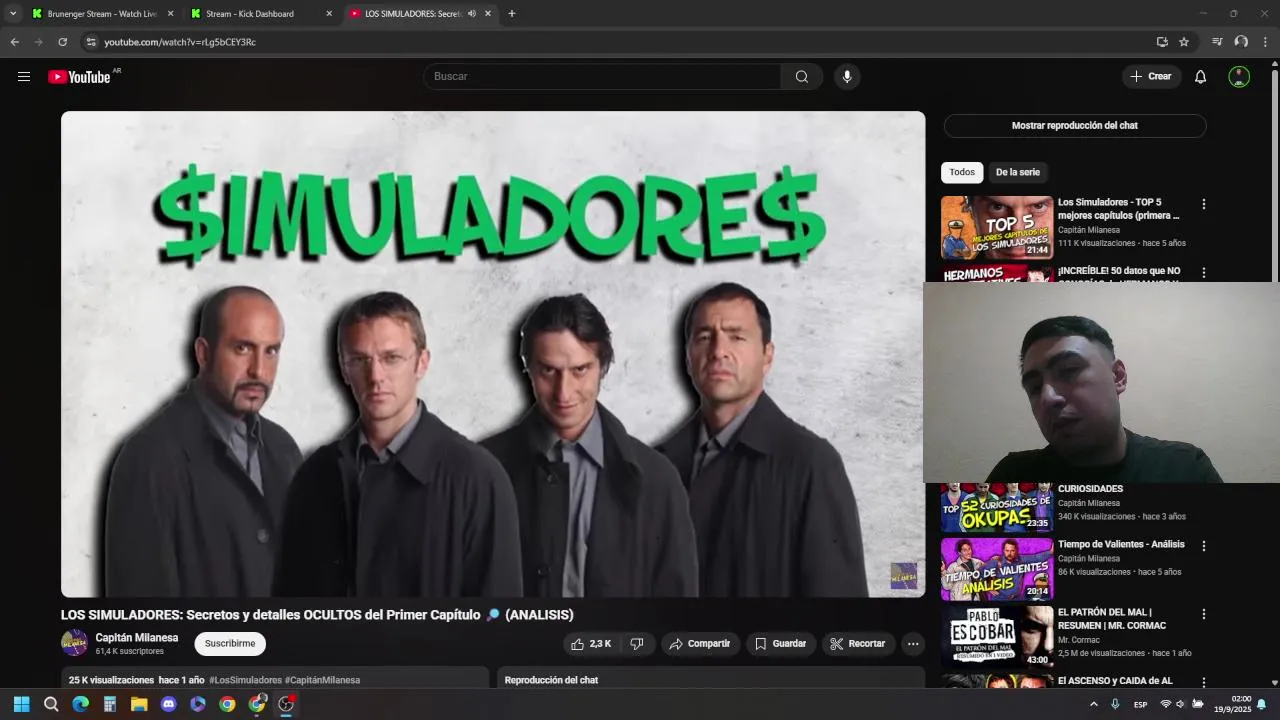Open the Pablo Escobar resumen thumbnail
This screenshot has width=1280, height=720.
(997, 637)
